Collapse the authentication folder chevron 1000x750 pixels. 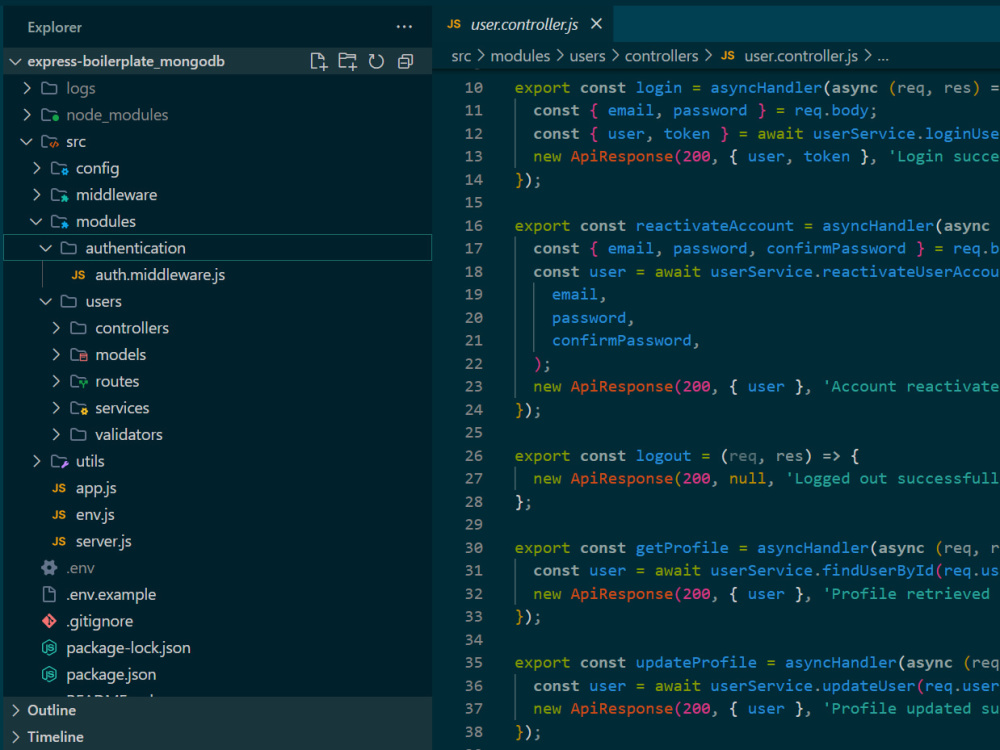pos(46,248)
